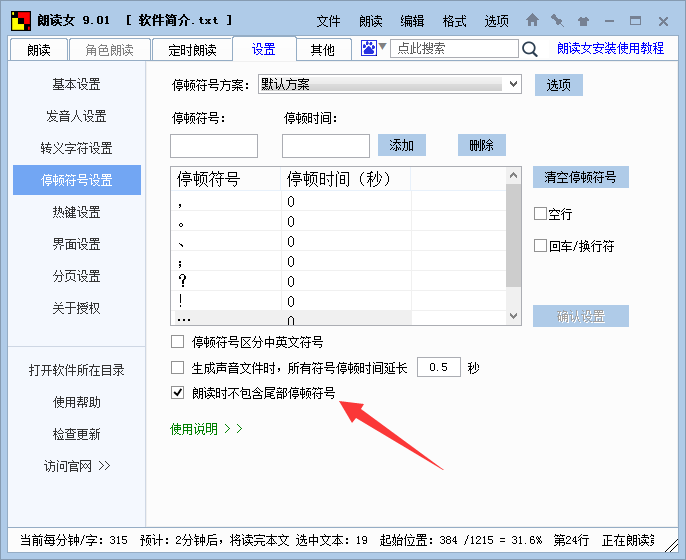Switch to the 角色朗读 tab
The image size is (686, 560).
coord(109,50)
